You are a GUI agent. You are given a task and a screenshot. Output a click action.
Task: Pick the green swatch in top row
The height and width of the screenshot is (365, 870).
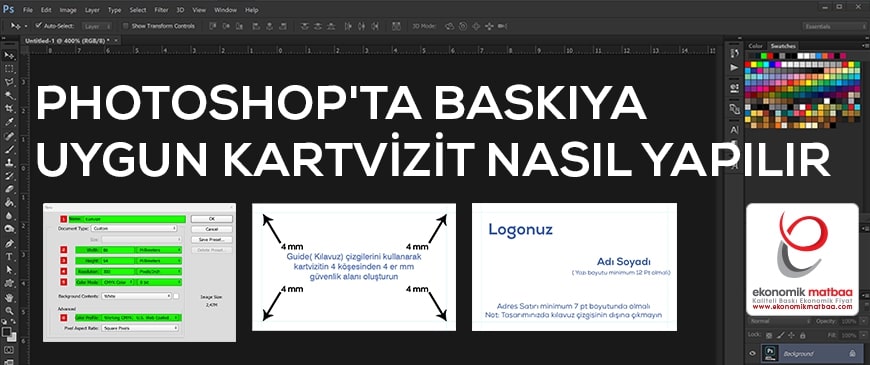(763, 56)
